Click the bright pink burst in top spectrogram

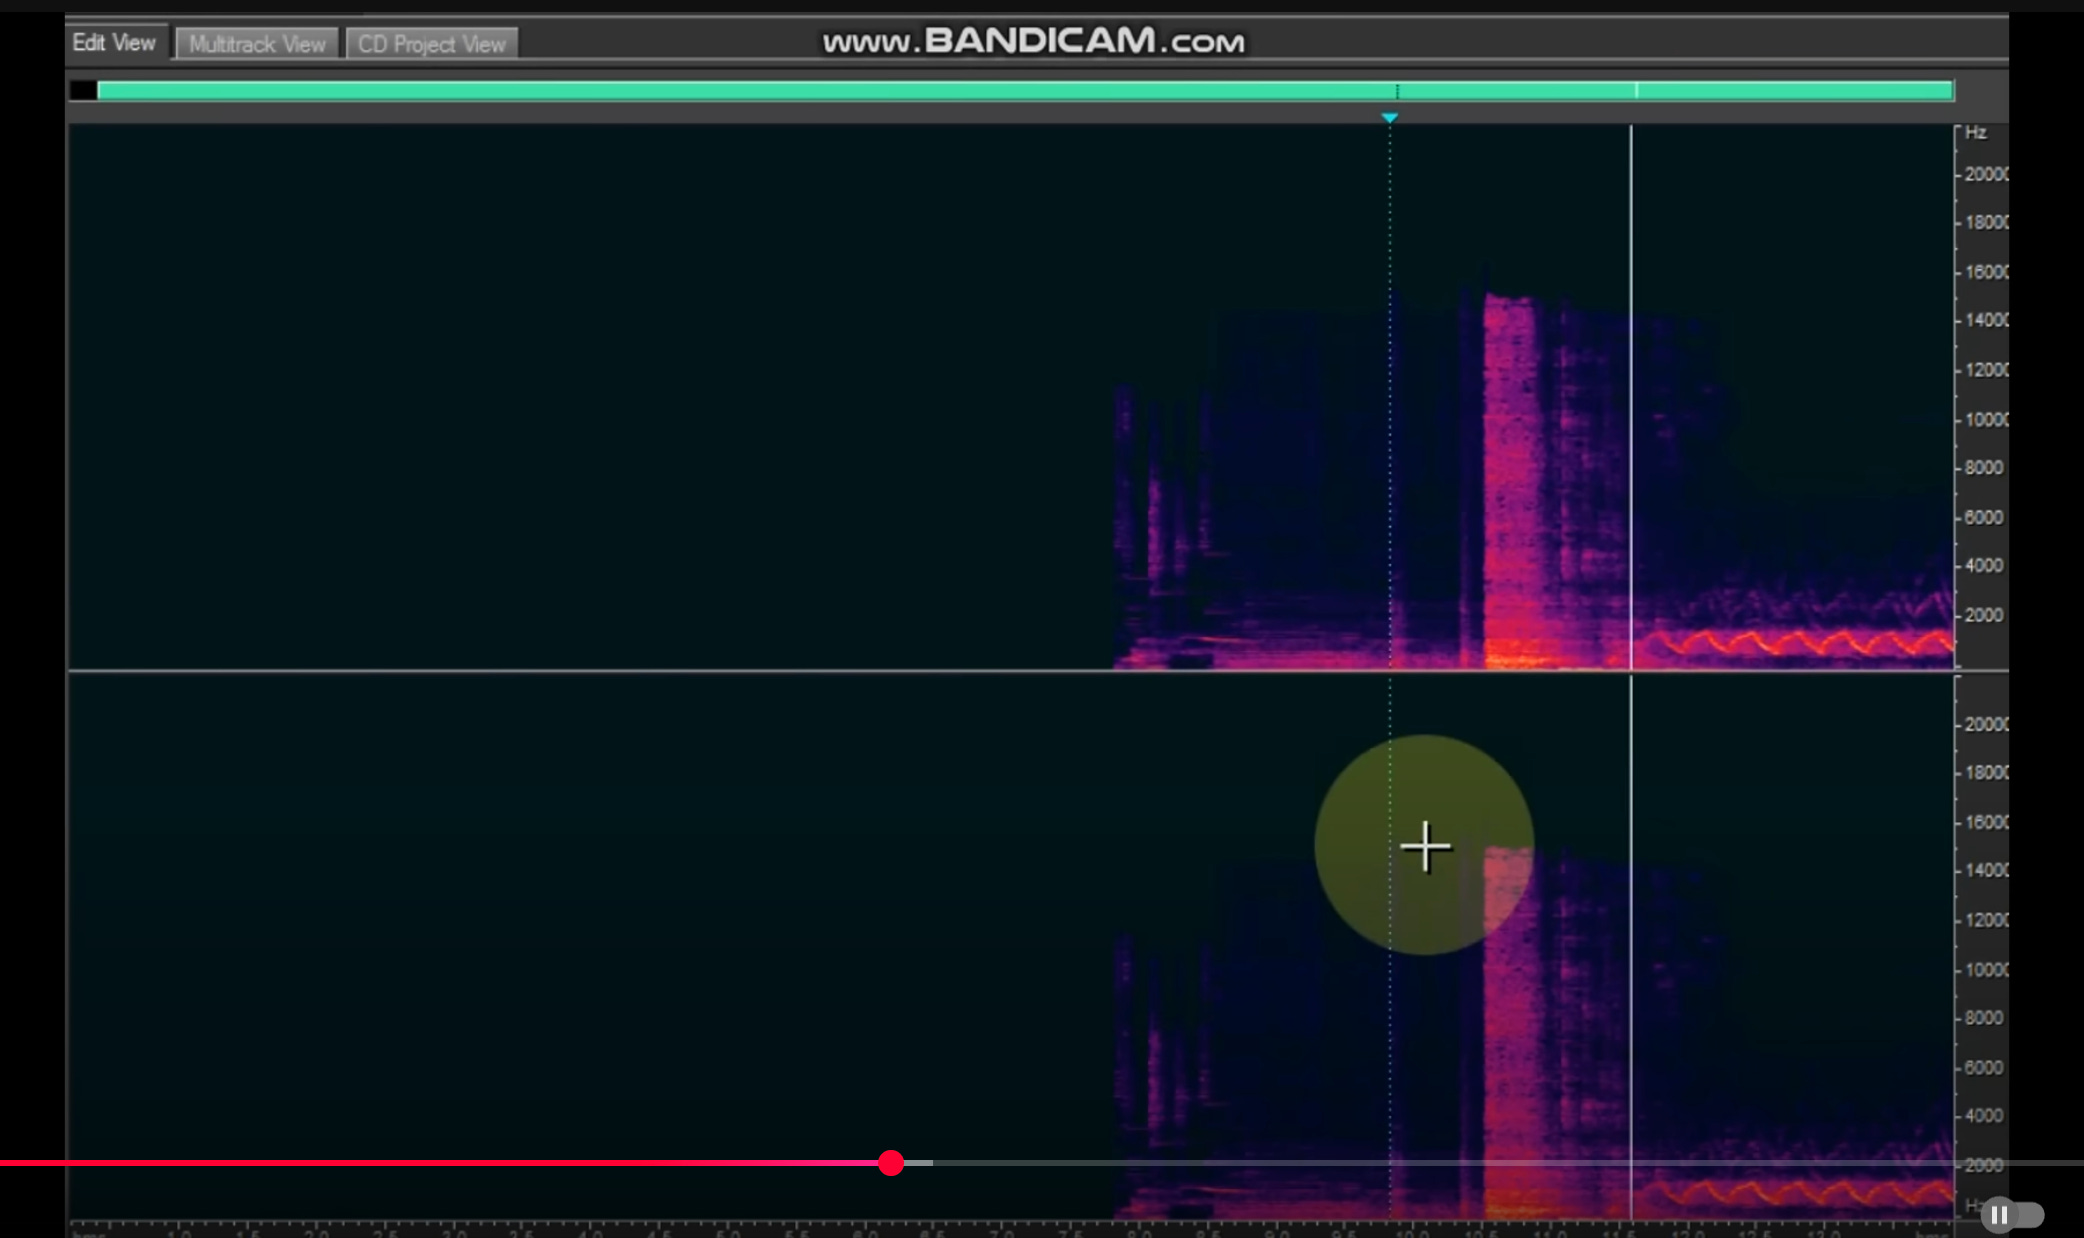[x=1510, y=480]
